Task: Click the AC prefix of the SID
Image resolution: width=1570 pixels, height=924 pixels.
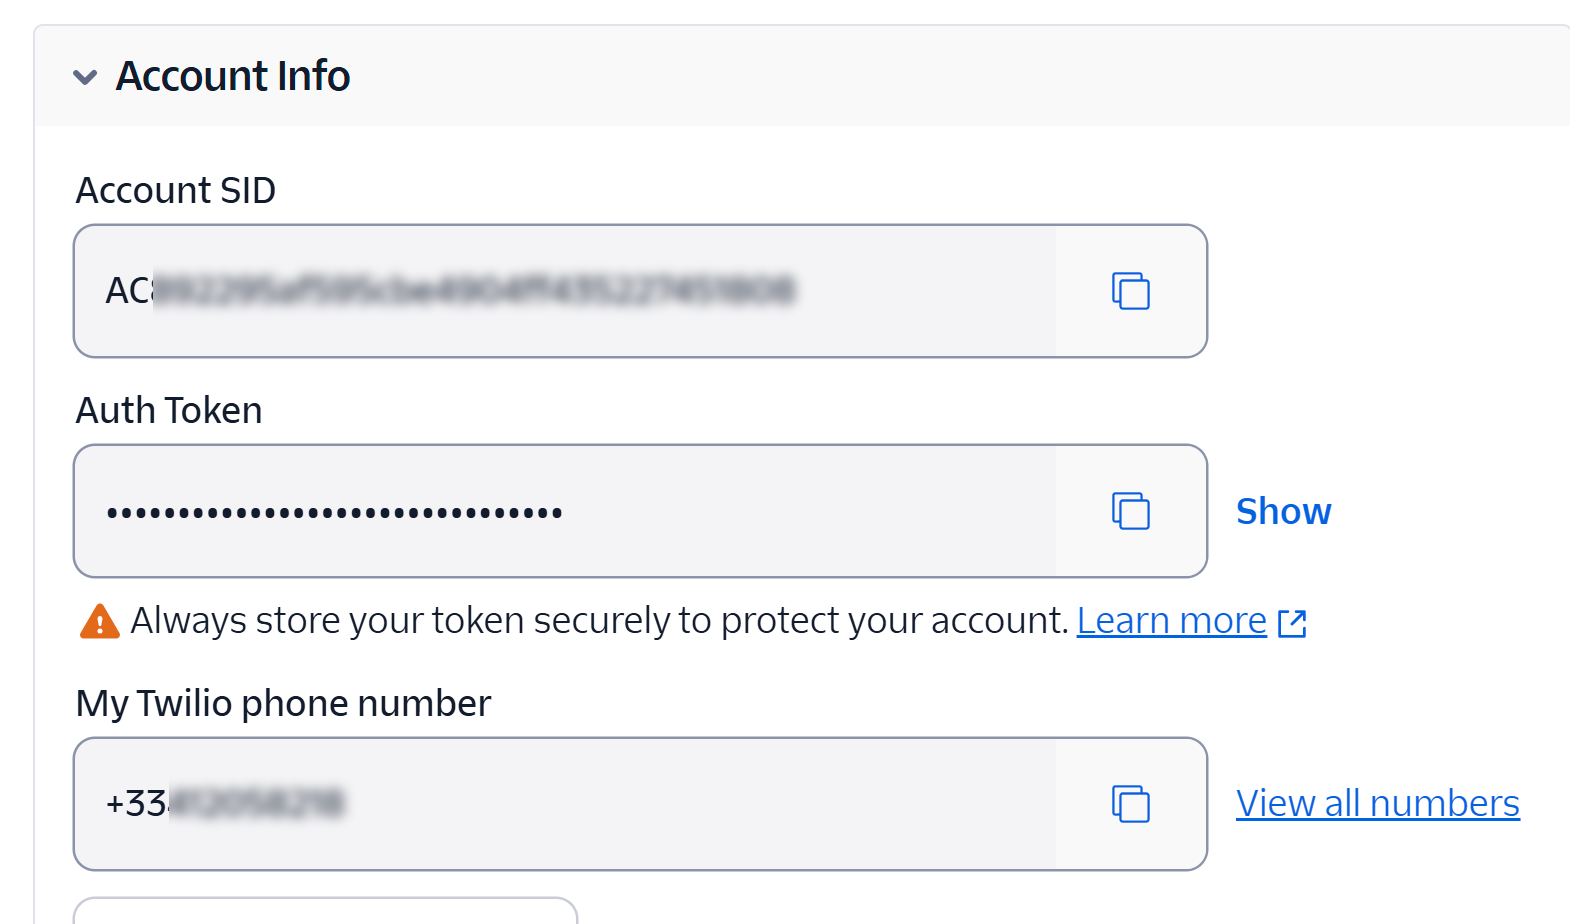Action: click(x=128, y=291)
